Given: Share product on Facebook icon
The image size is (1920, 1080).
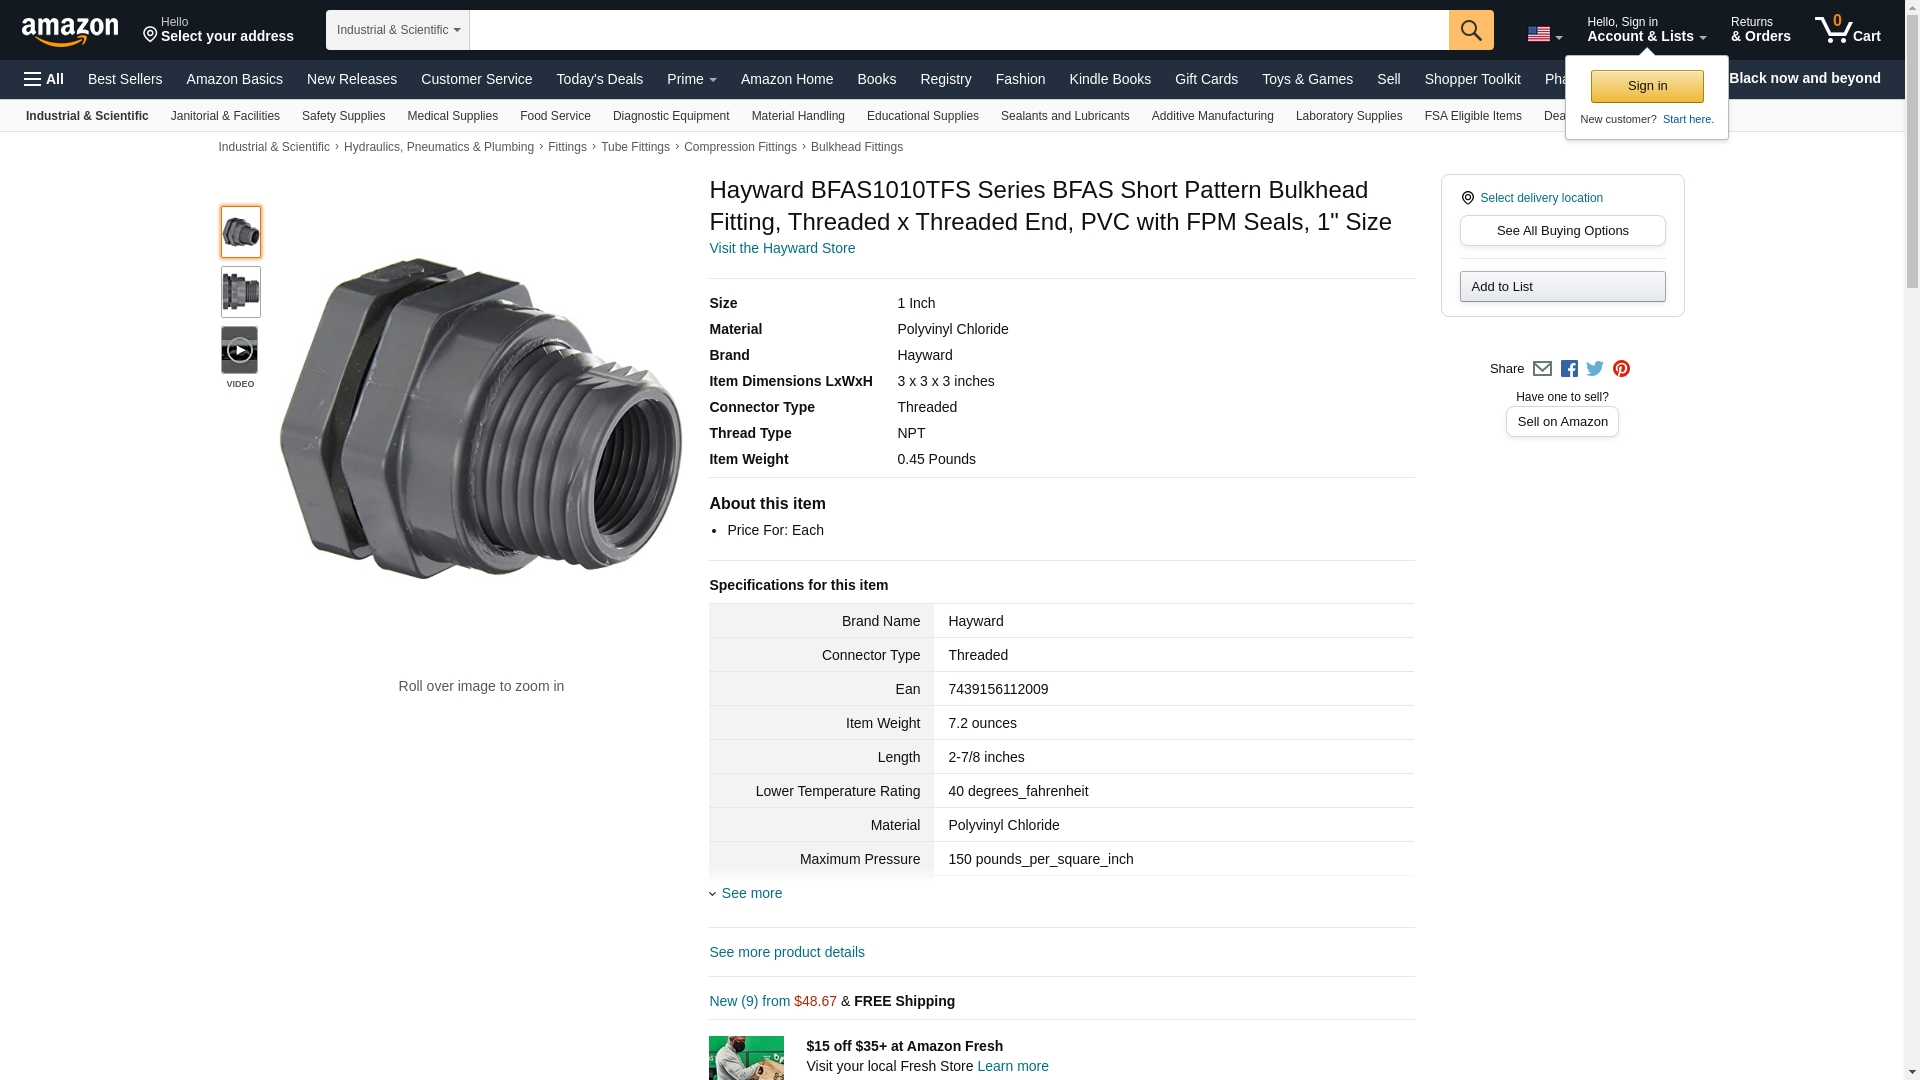Looking at the screenshot, I should click(1569, 369).
